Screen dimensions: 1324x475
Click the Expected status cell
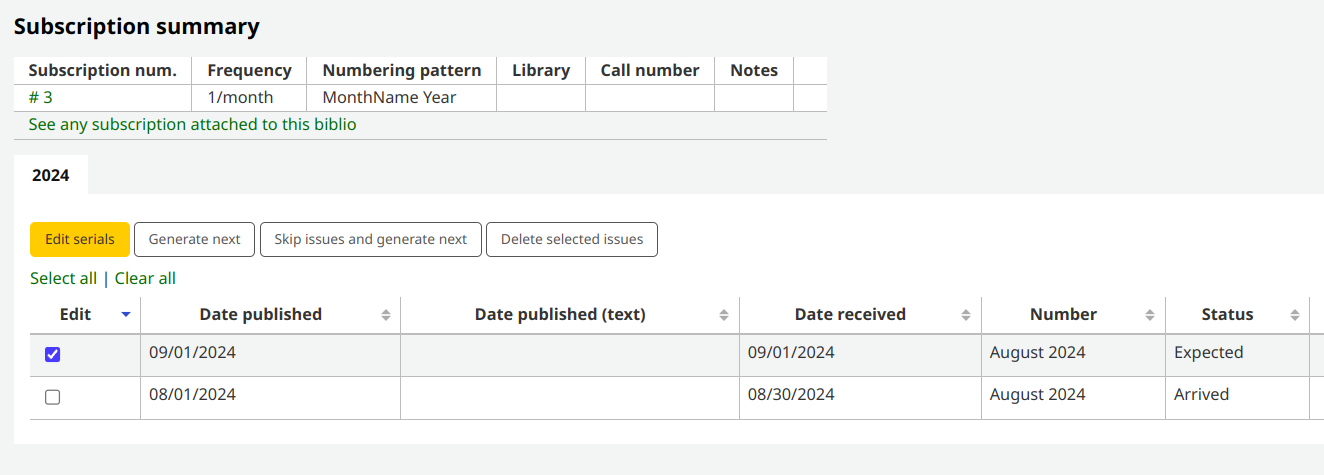coord(1208,352)
